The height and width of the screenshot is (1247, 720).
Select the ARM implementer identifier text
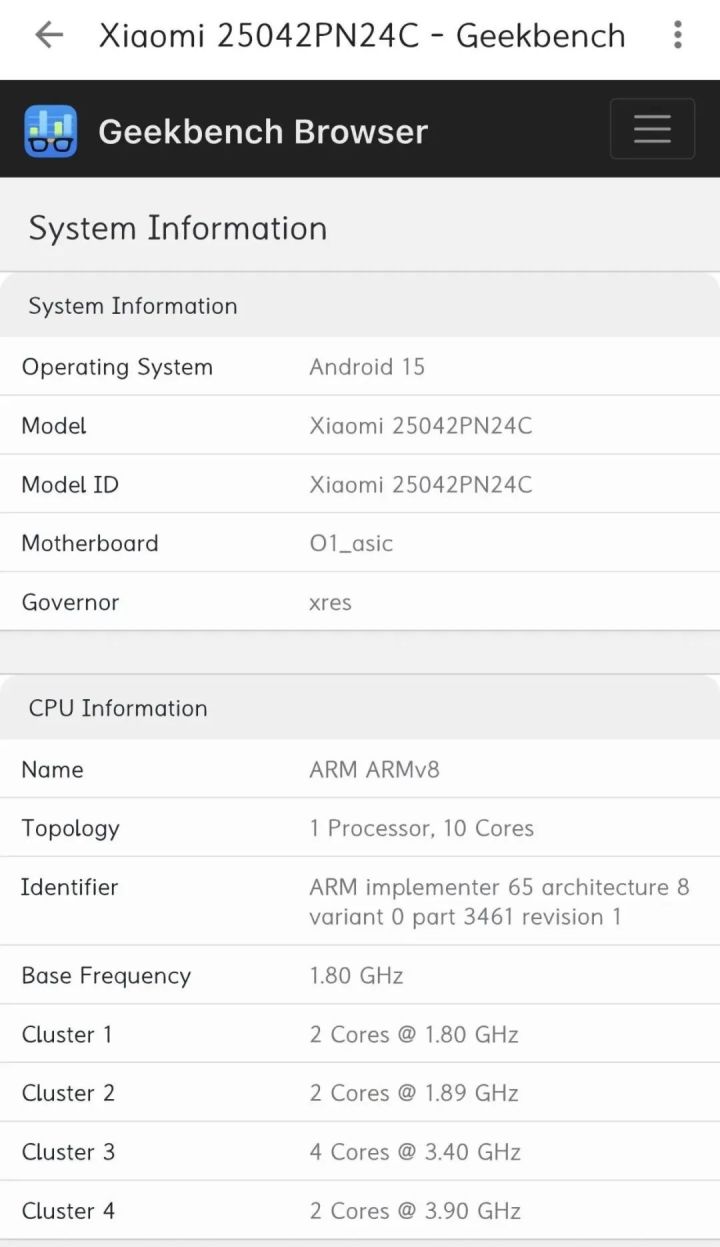[x=498, y=902]
